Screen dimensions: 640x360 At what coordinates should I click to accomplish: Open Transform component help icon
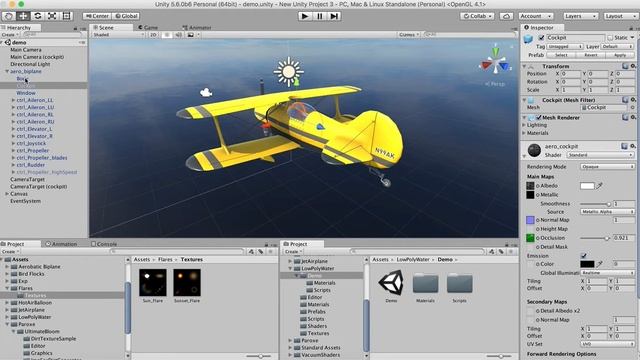(625, 66)
